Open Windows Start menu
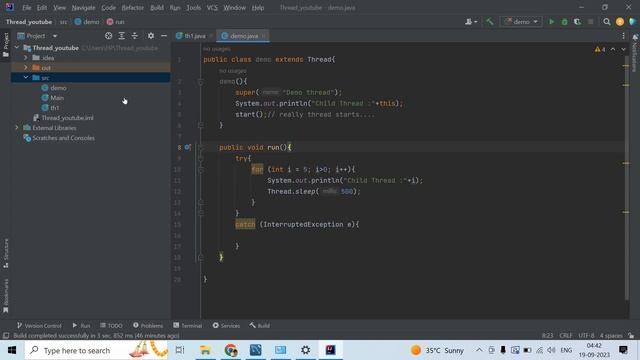 [x=12, y=350]
